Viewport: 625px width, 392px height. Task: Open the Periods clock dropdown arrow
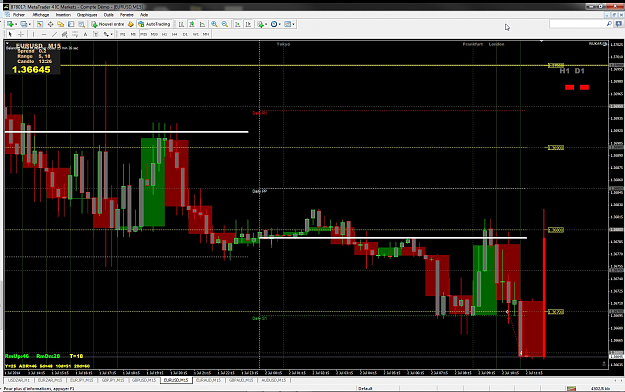point(279,24)
